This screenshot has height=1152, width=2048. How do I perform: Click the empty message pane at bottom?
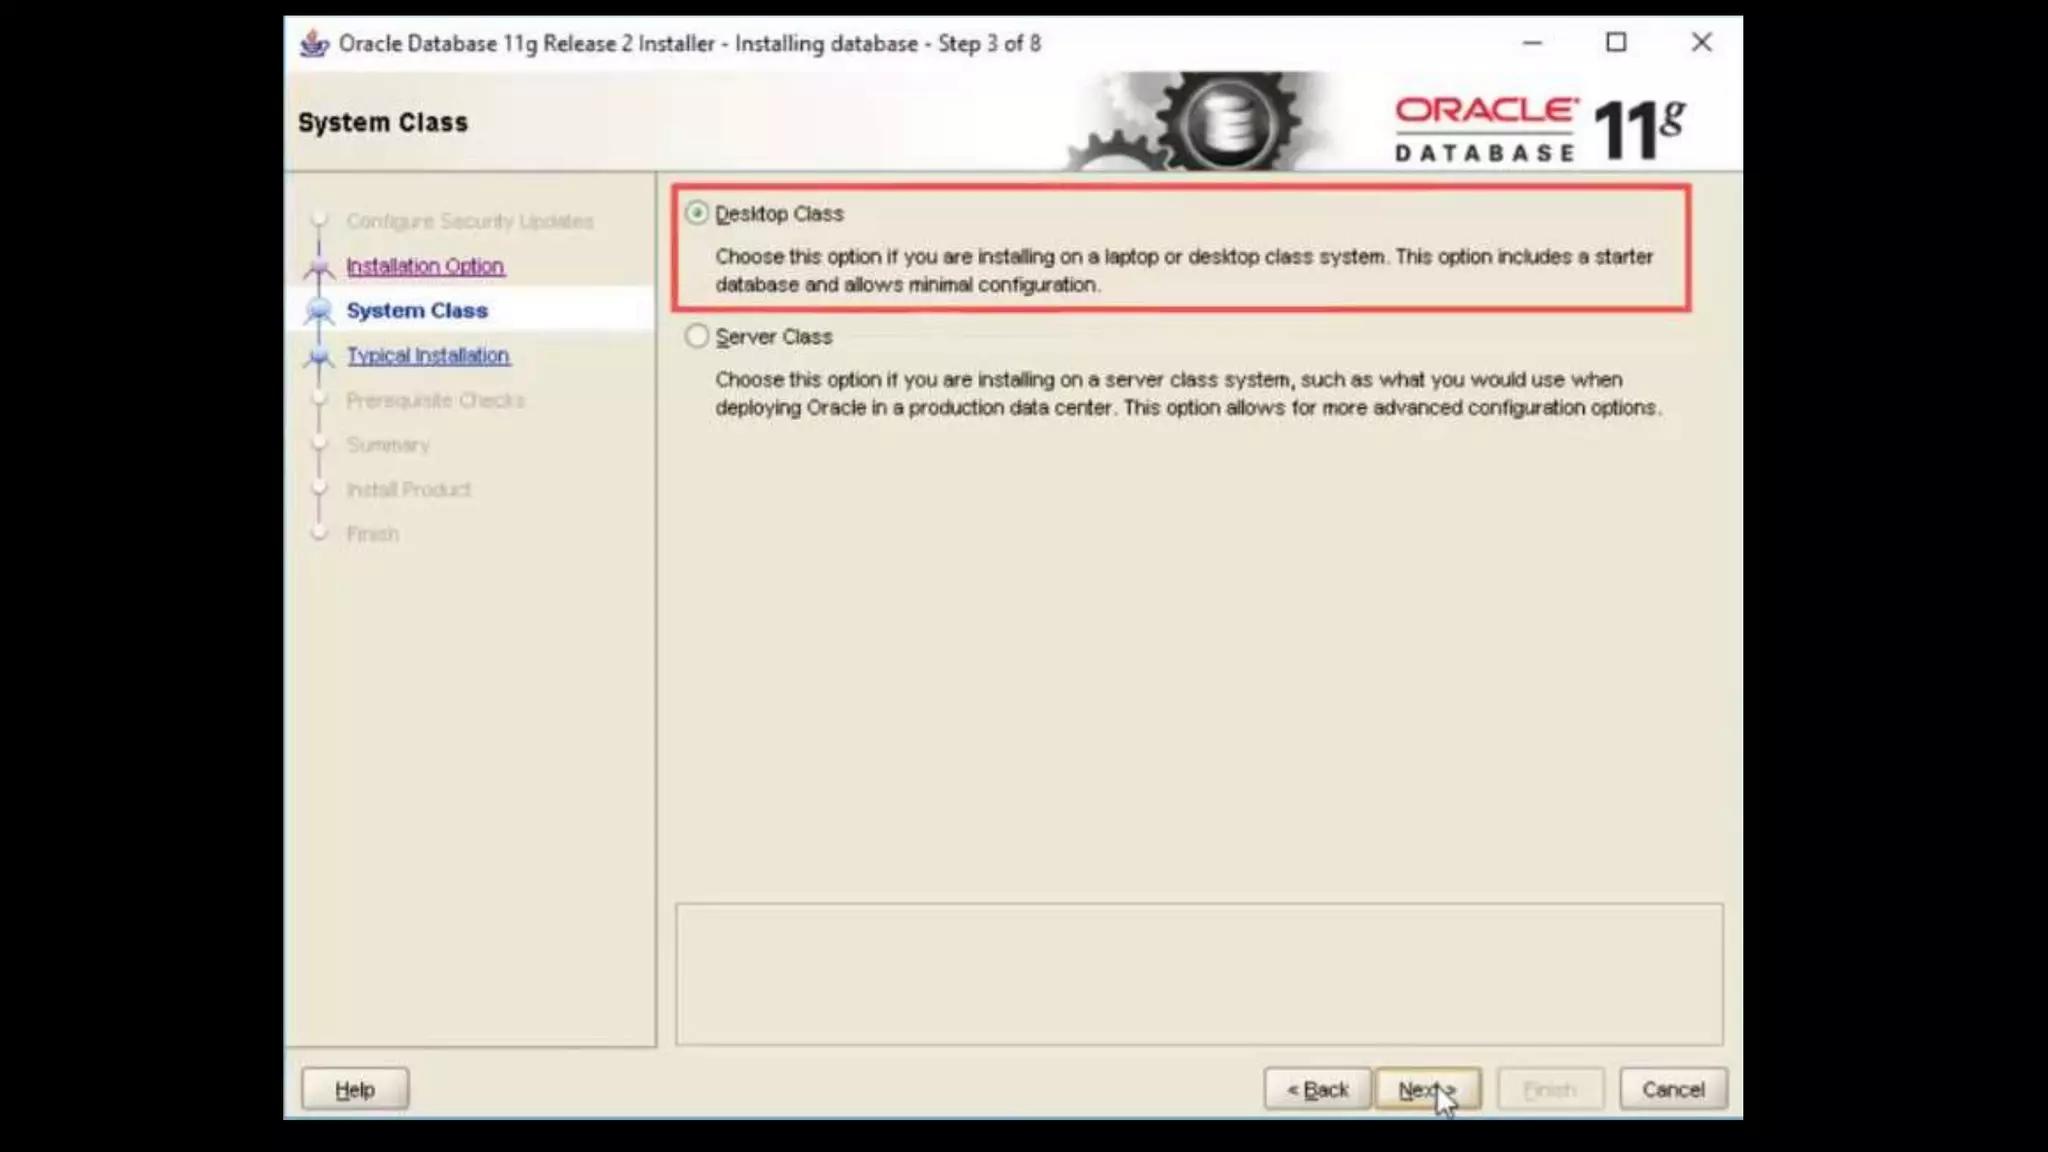pyautogui.click(x=1198, y=974)
